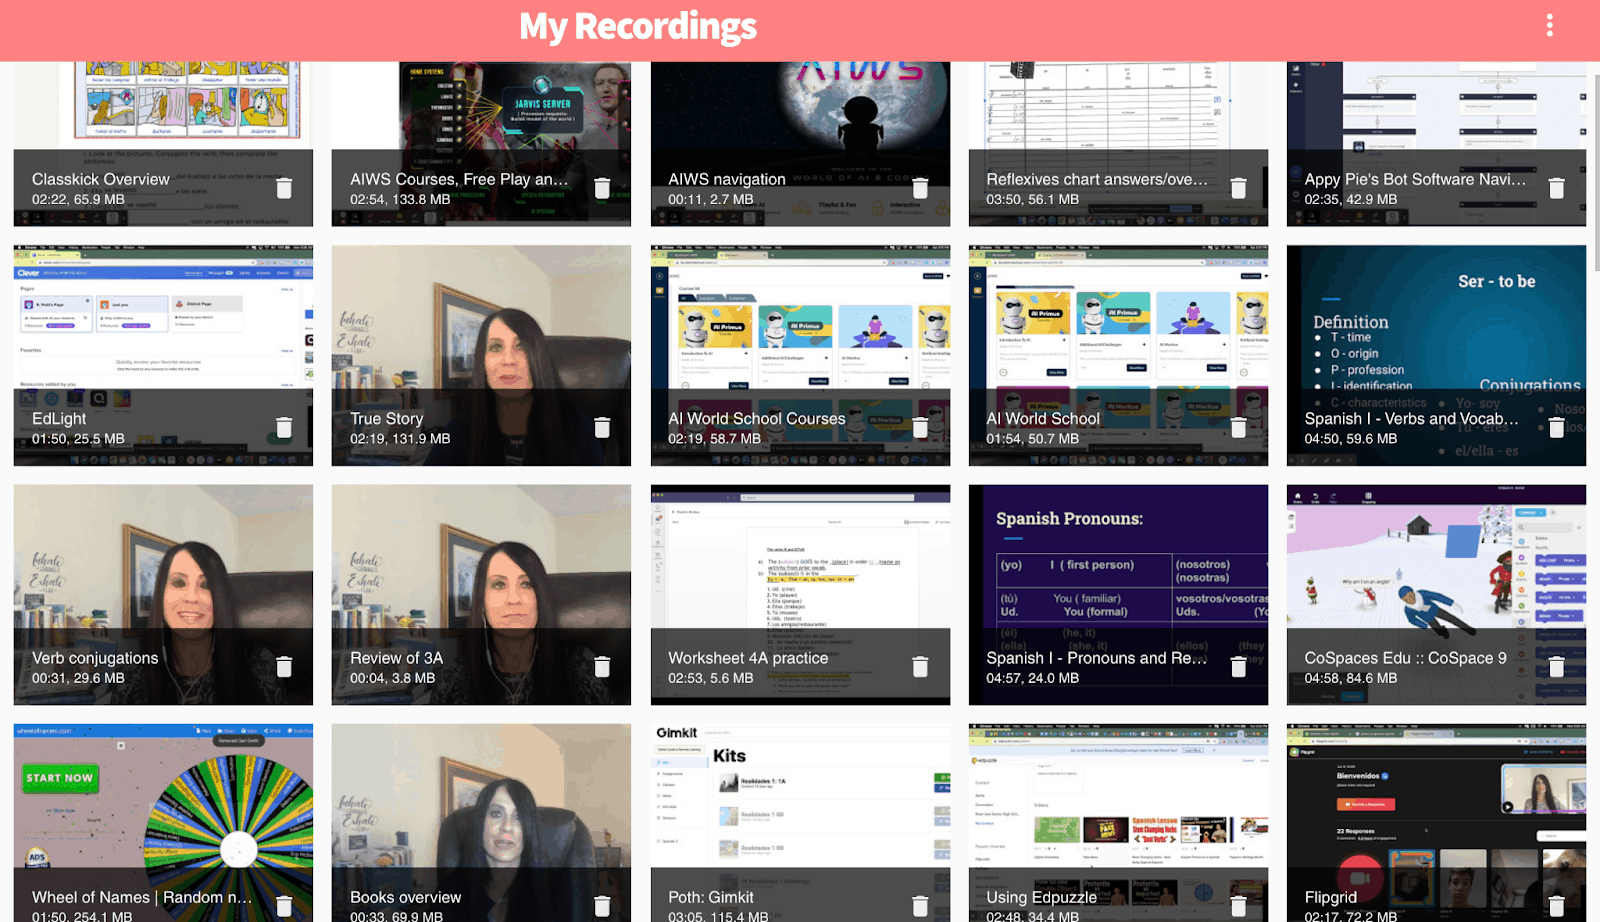
Task: Delete the Verb conjugations recording
Action: pos(284,667)
